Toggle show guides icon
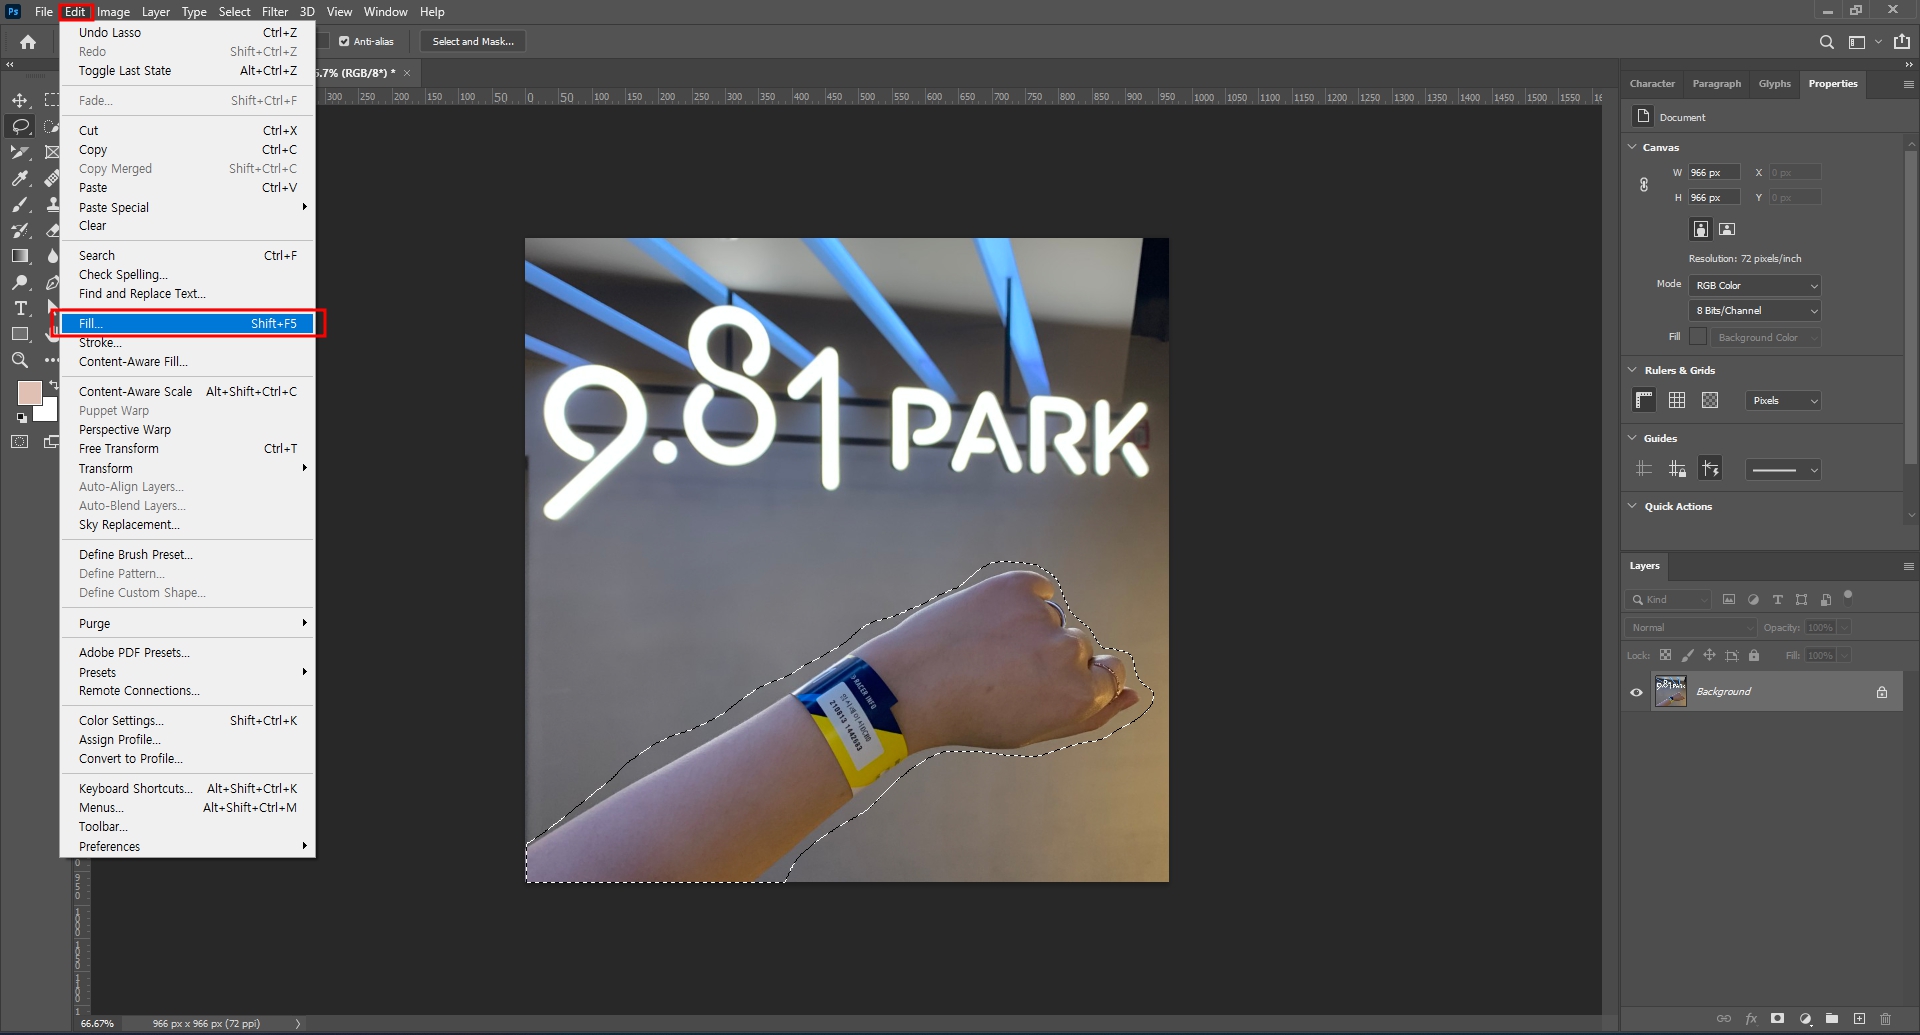 (x=1643, y=469)
